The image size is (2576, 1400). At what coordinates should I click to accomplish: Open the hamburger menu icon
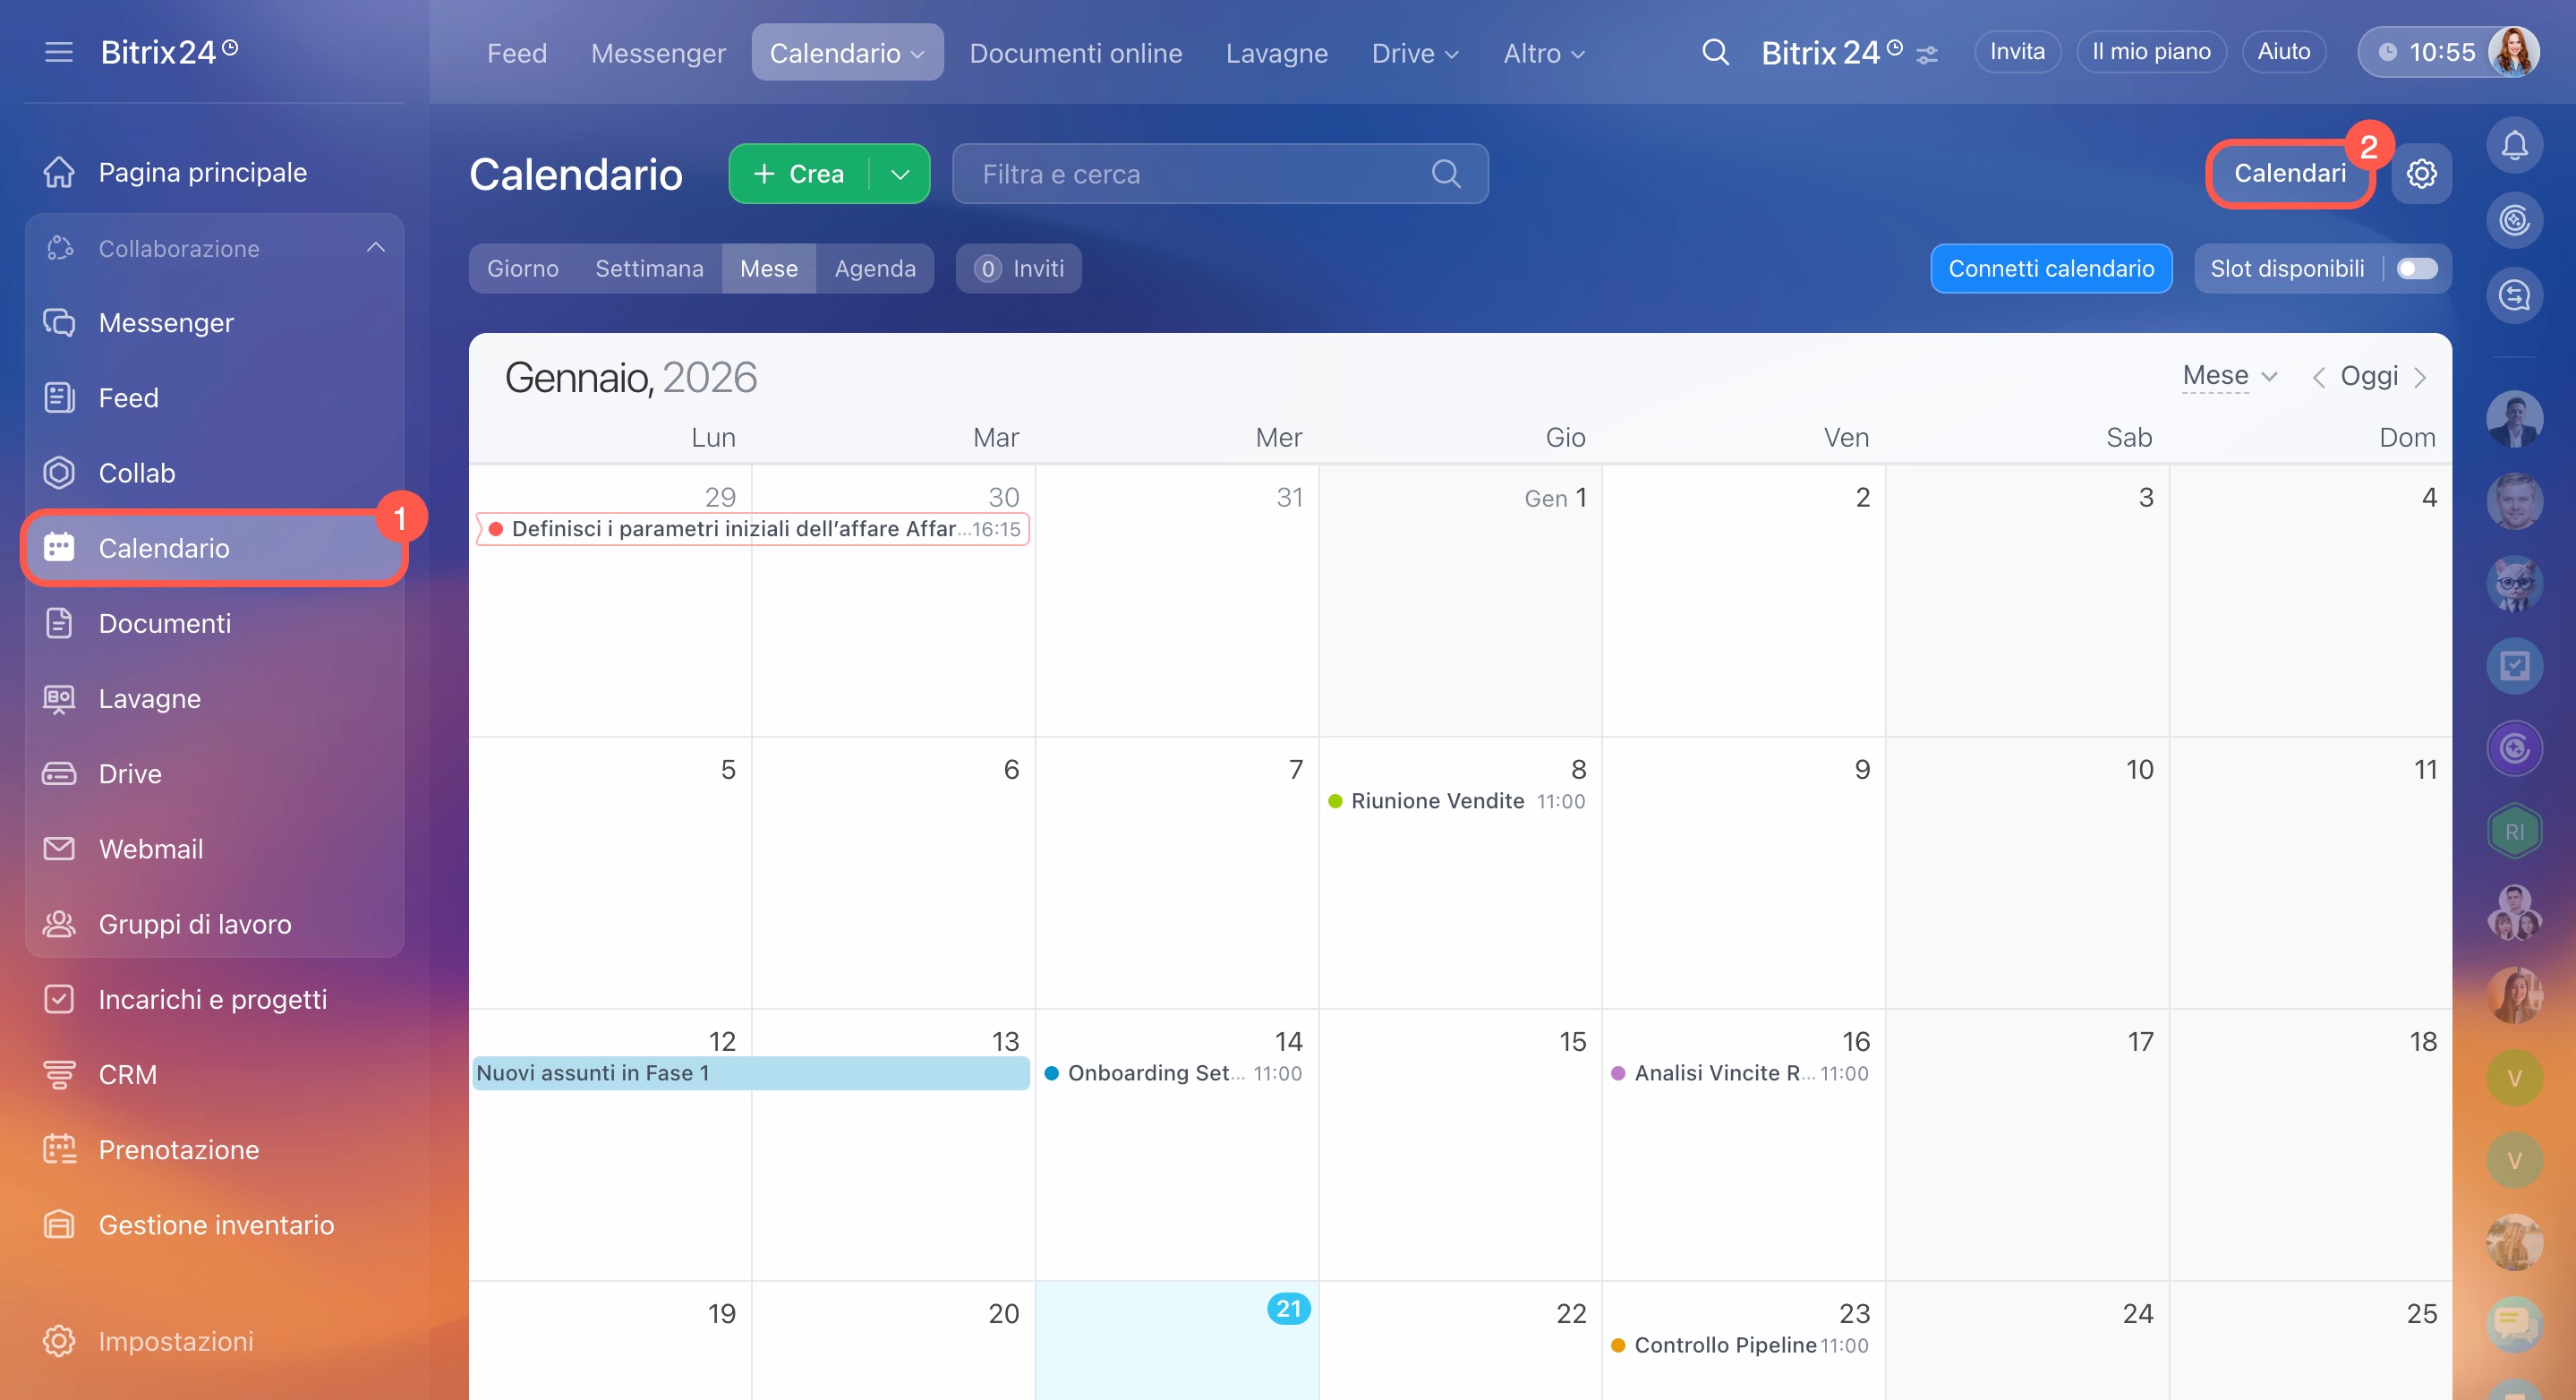pyautogui.click(x=59, y=52)
